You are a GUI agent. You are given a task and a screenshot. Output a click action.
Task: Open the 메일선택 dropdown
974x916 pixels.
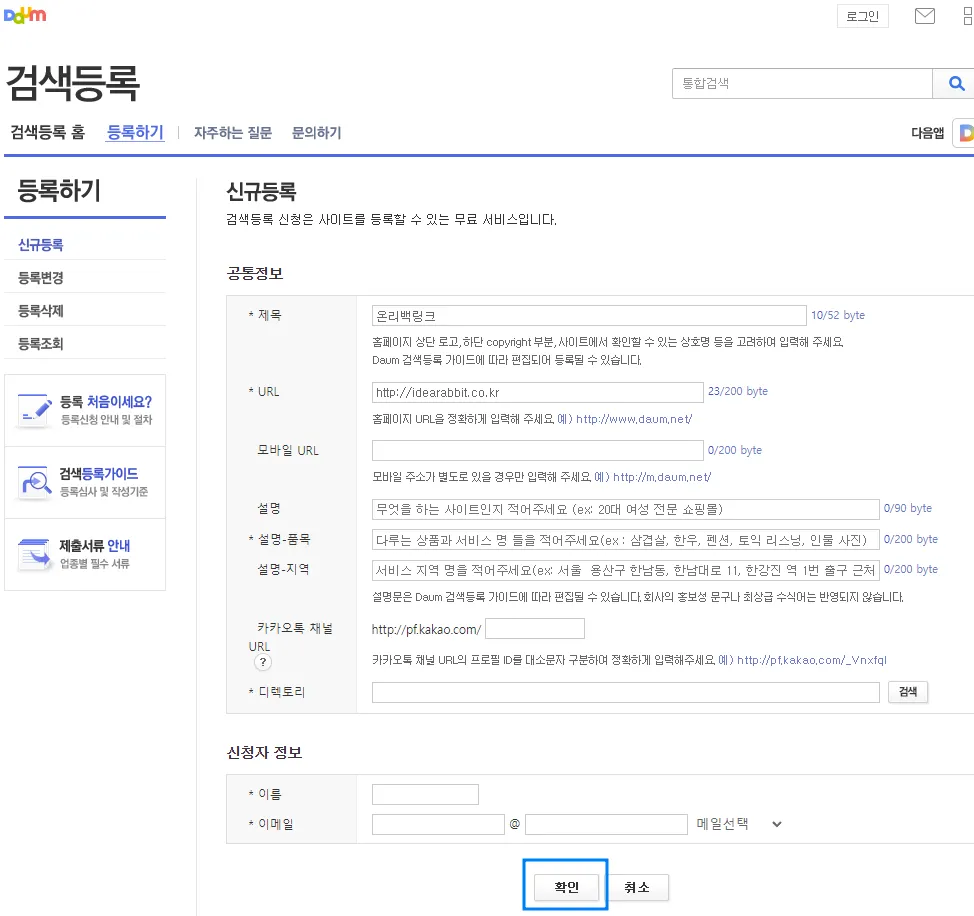[x=739, y=824]
